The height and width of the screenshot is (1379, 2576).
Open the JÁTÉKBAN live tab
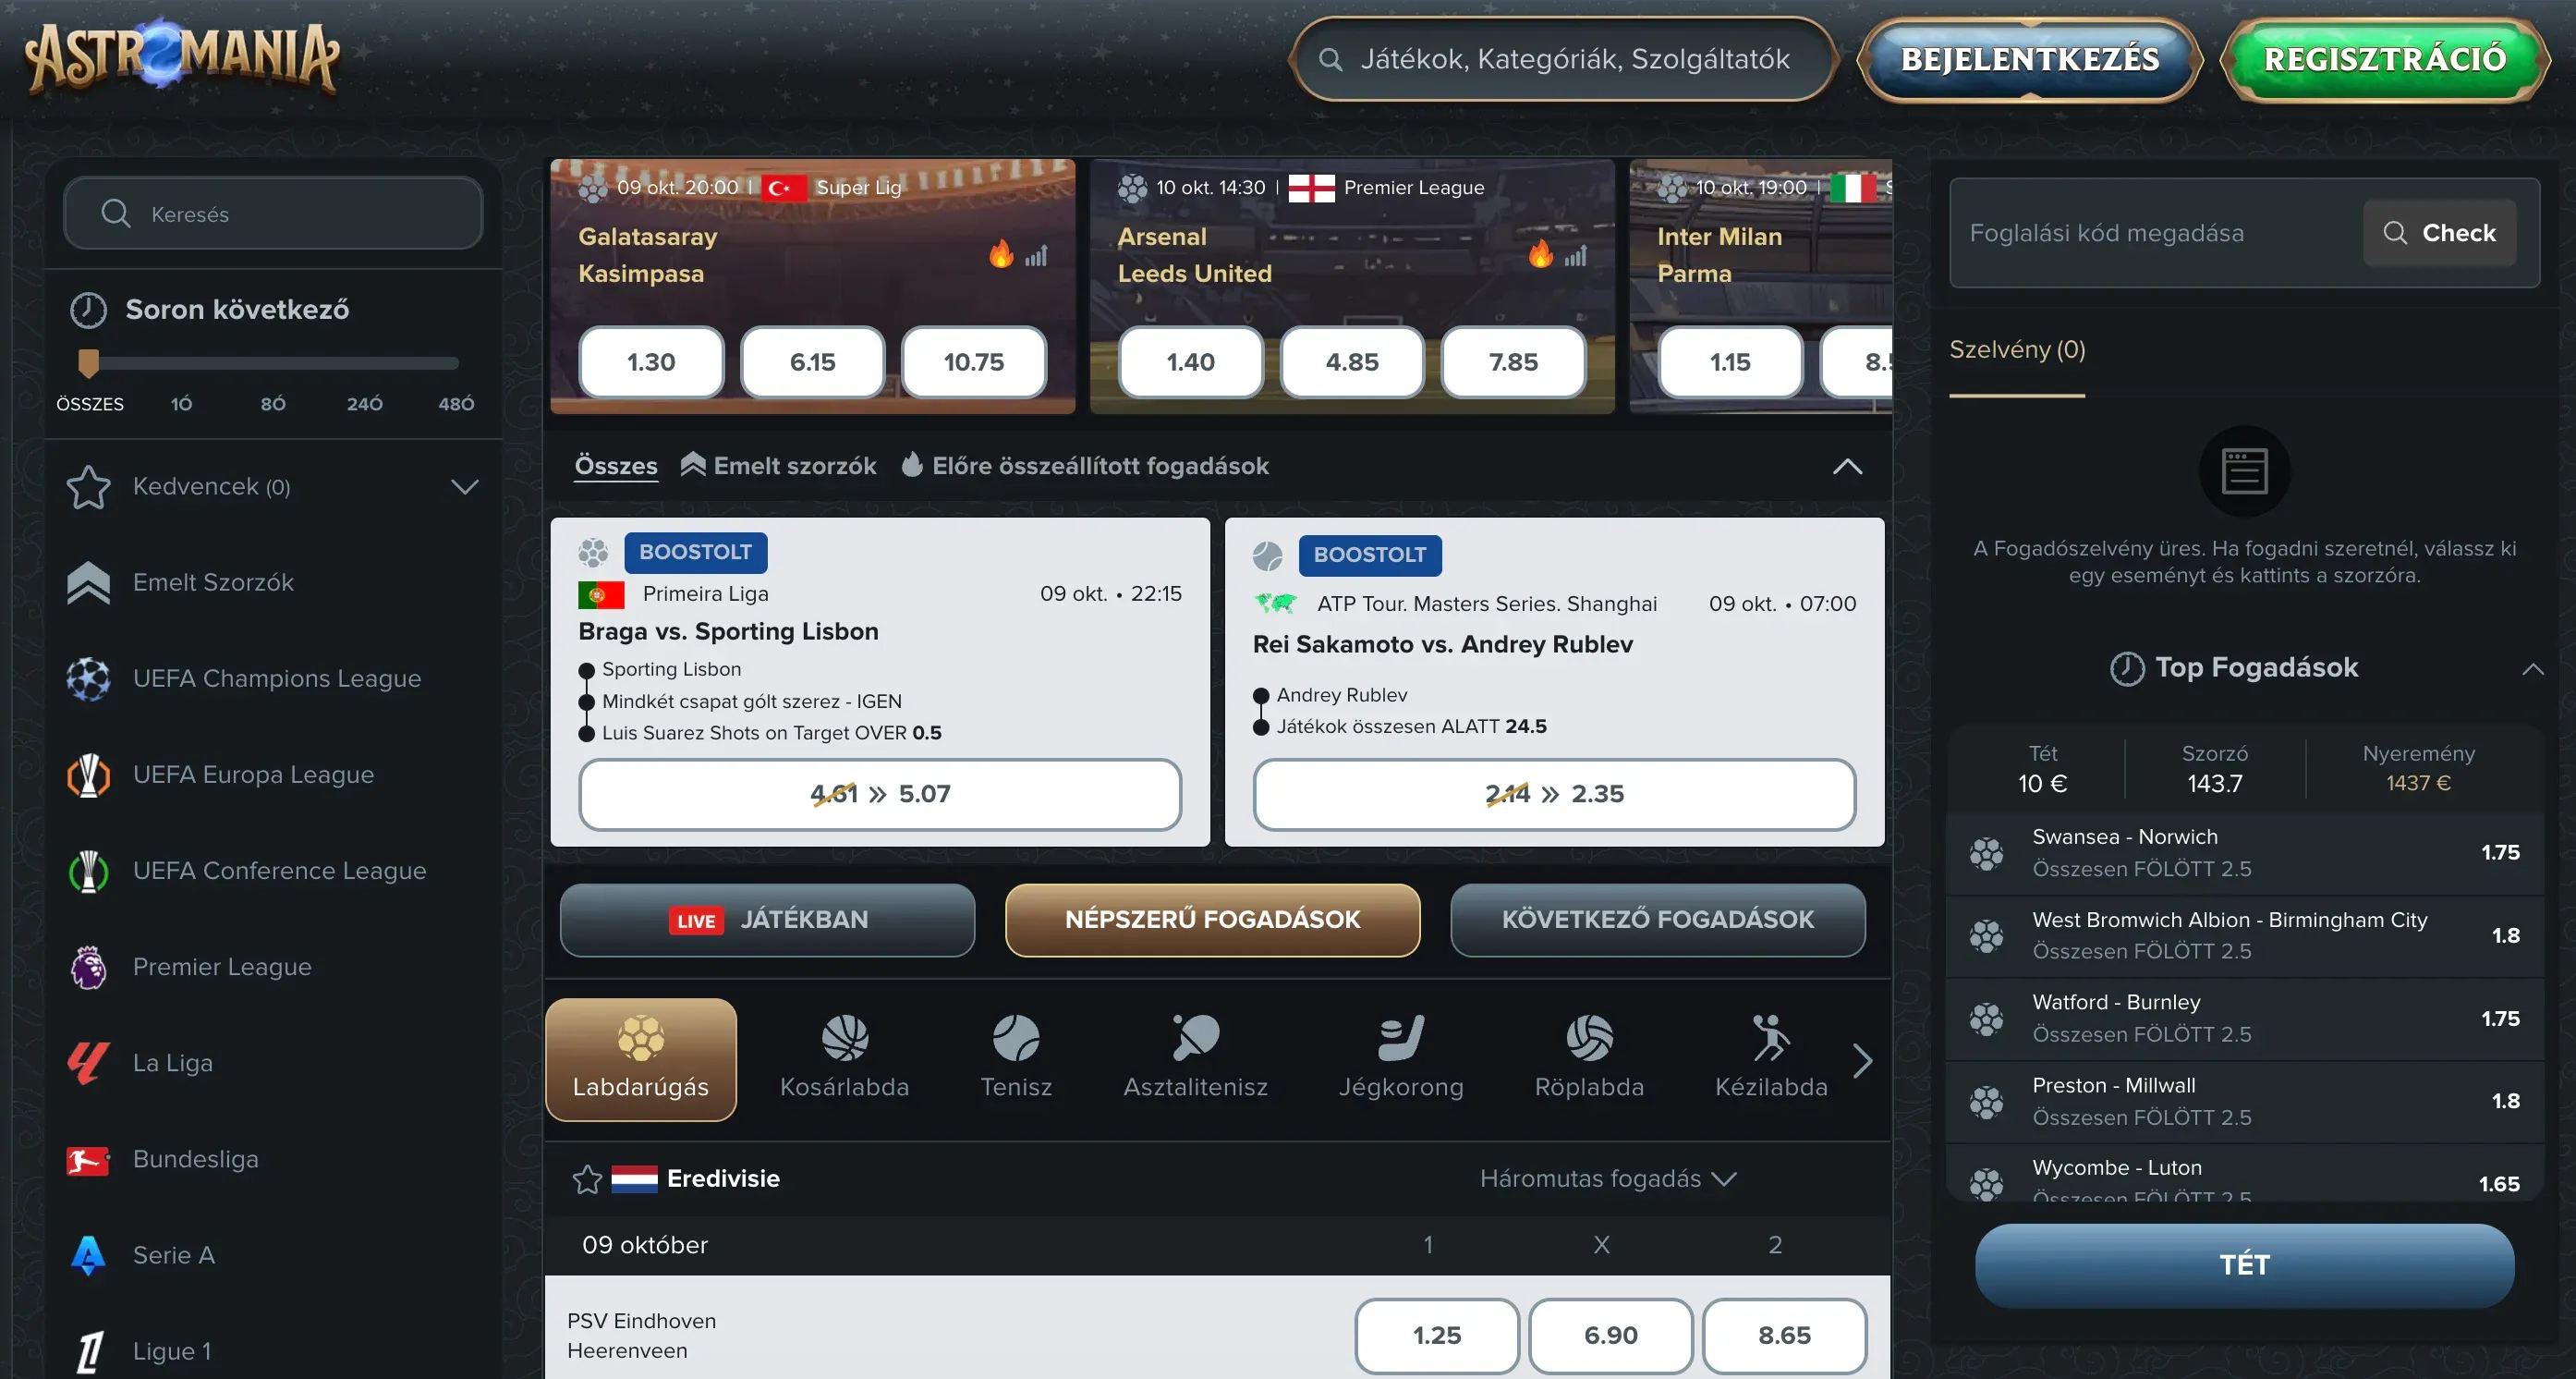[x=767, y=920]
